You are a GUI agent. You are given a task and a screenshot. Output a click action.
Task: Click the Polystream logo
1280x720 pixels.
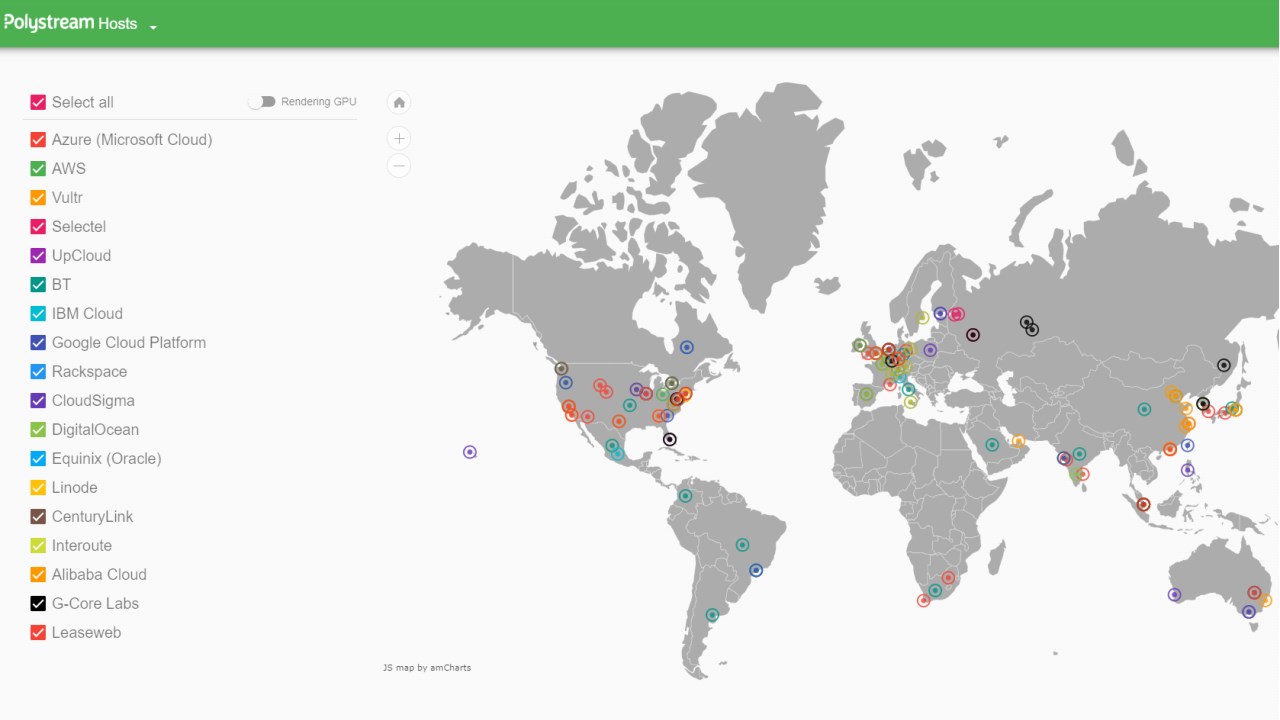49,23
